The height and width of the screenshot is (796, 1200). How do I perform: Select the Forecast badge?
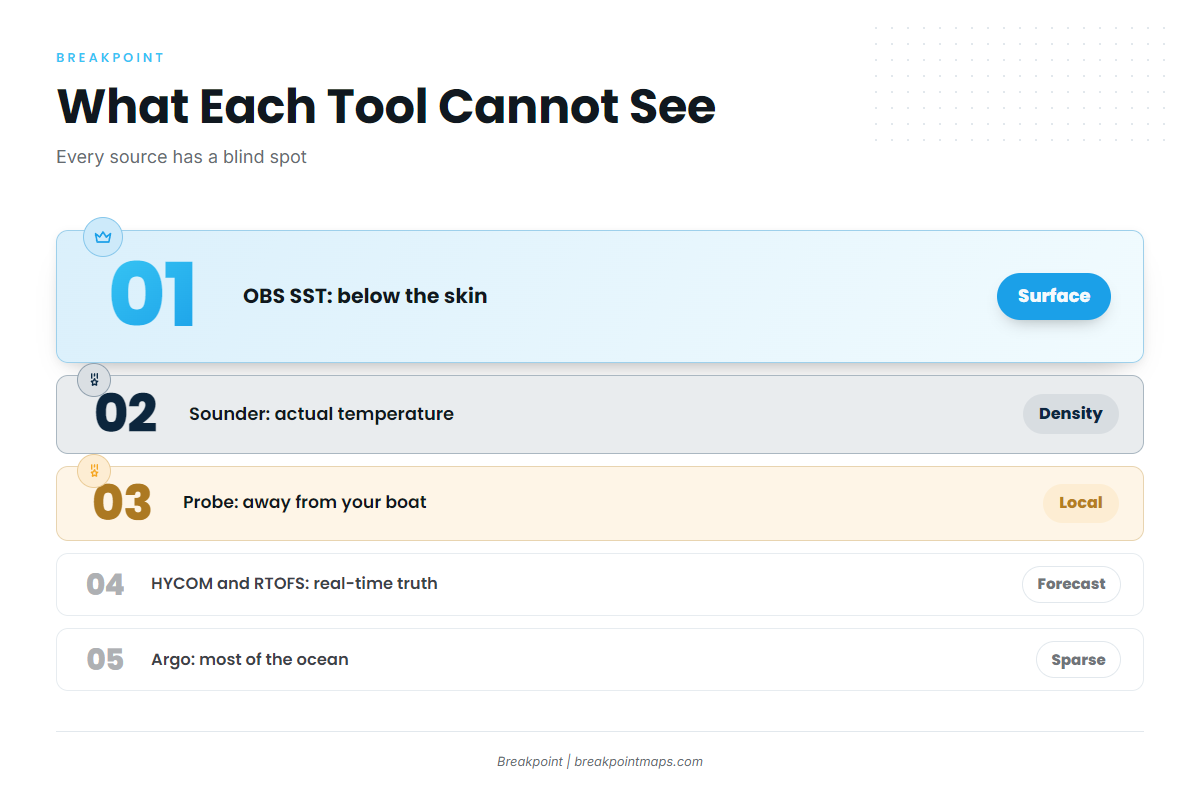click(1071, 584)
